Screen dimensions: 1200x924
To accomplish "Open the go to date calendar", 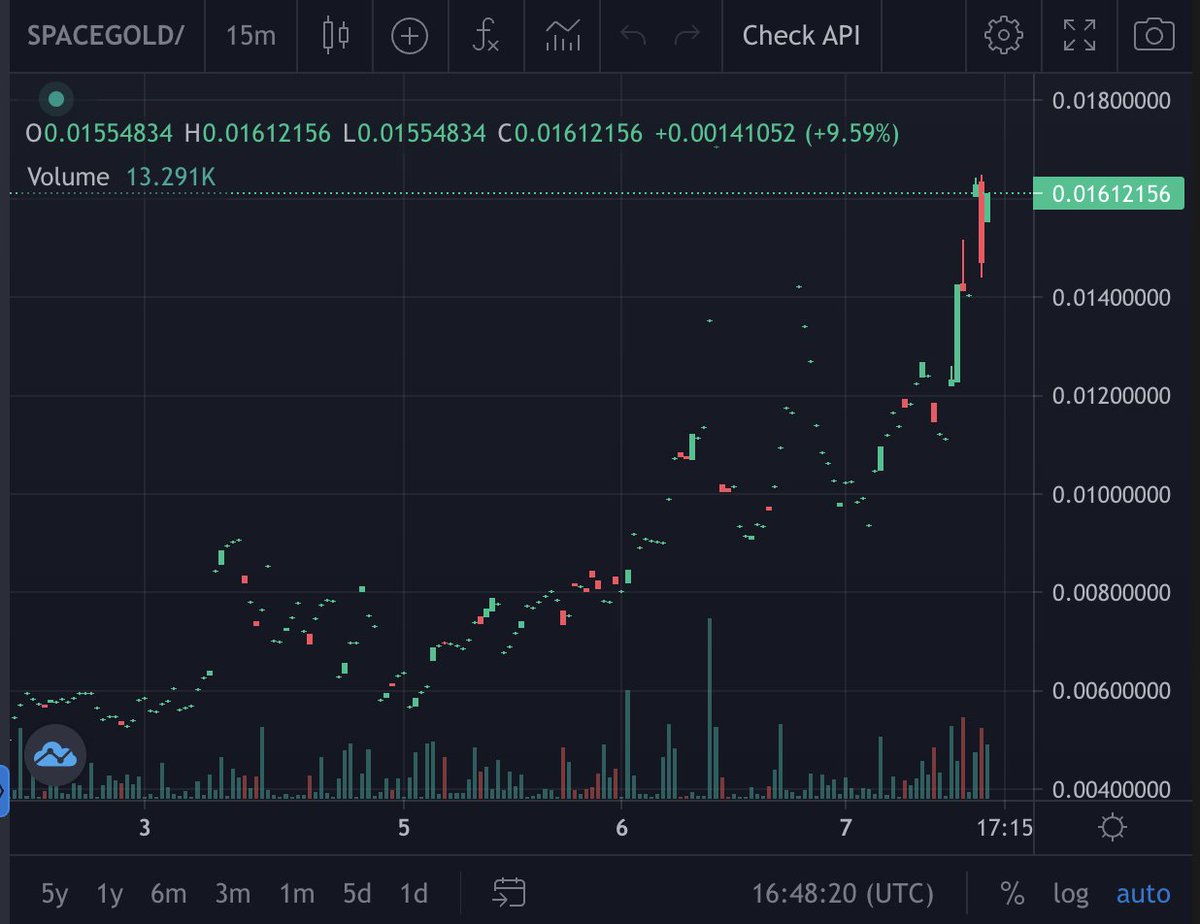I will click(510, 892).
